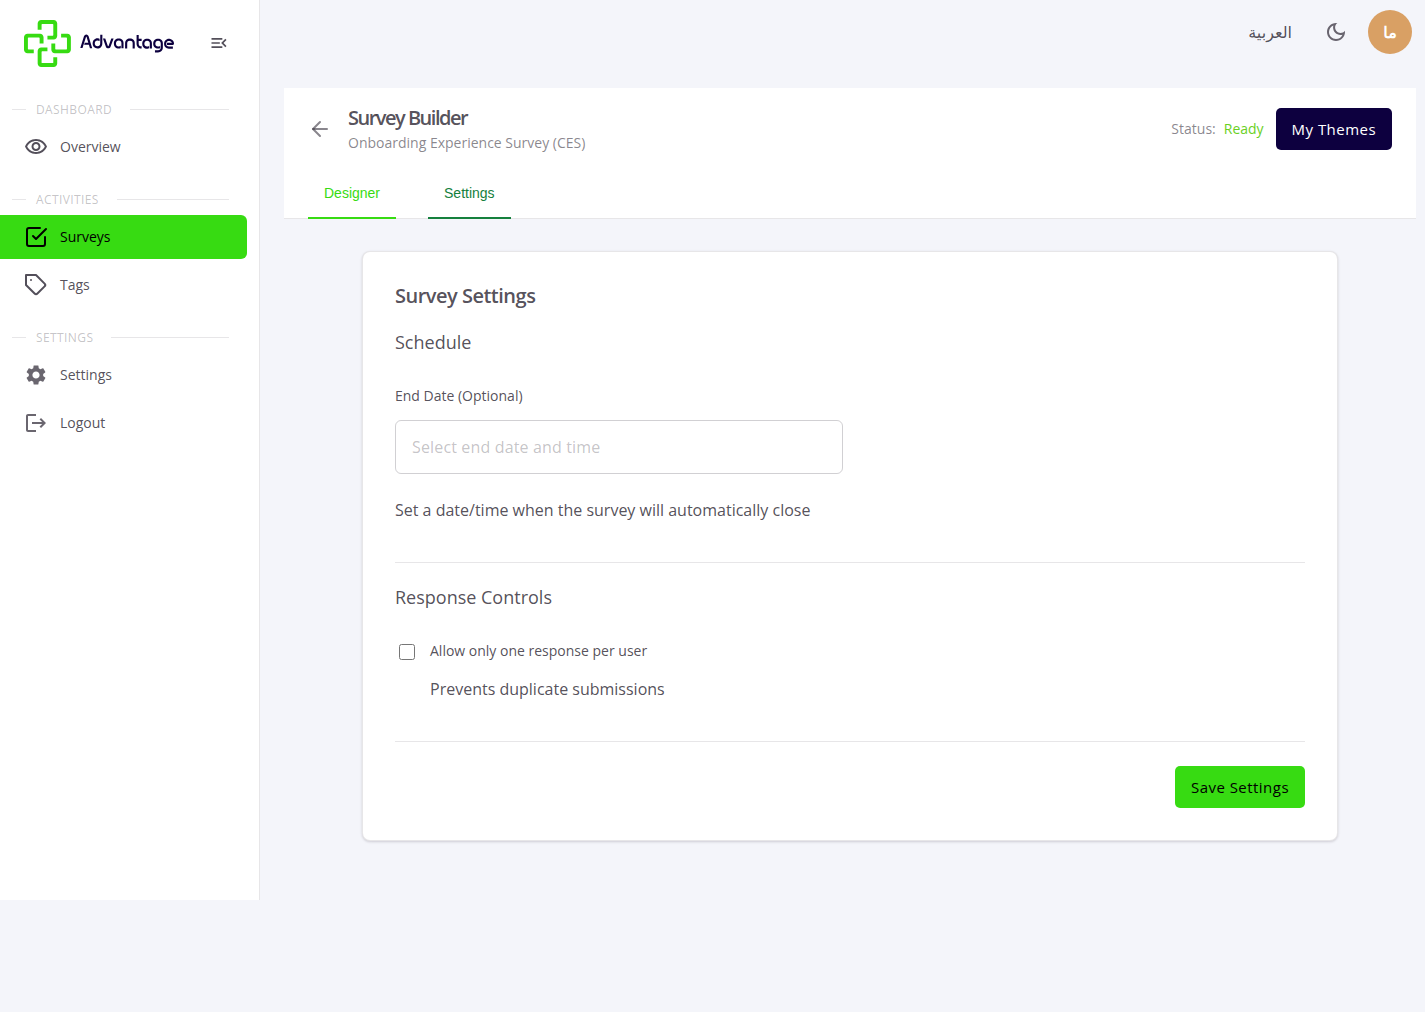Click the Advantage logo

(99, 43)
